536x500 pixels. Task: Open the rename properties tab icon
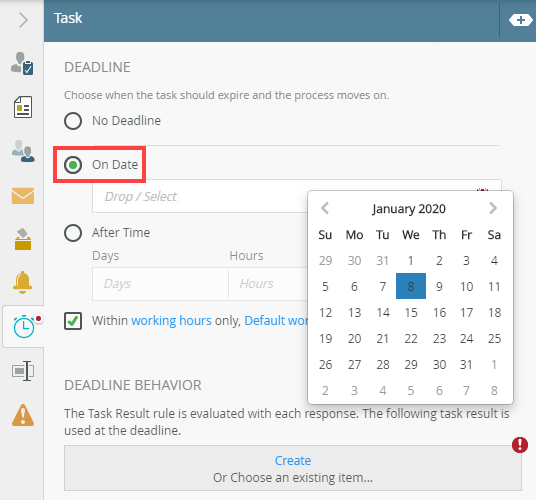[23, 371]
